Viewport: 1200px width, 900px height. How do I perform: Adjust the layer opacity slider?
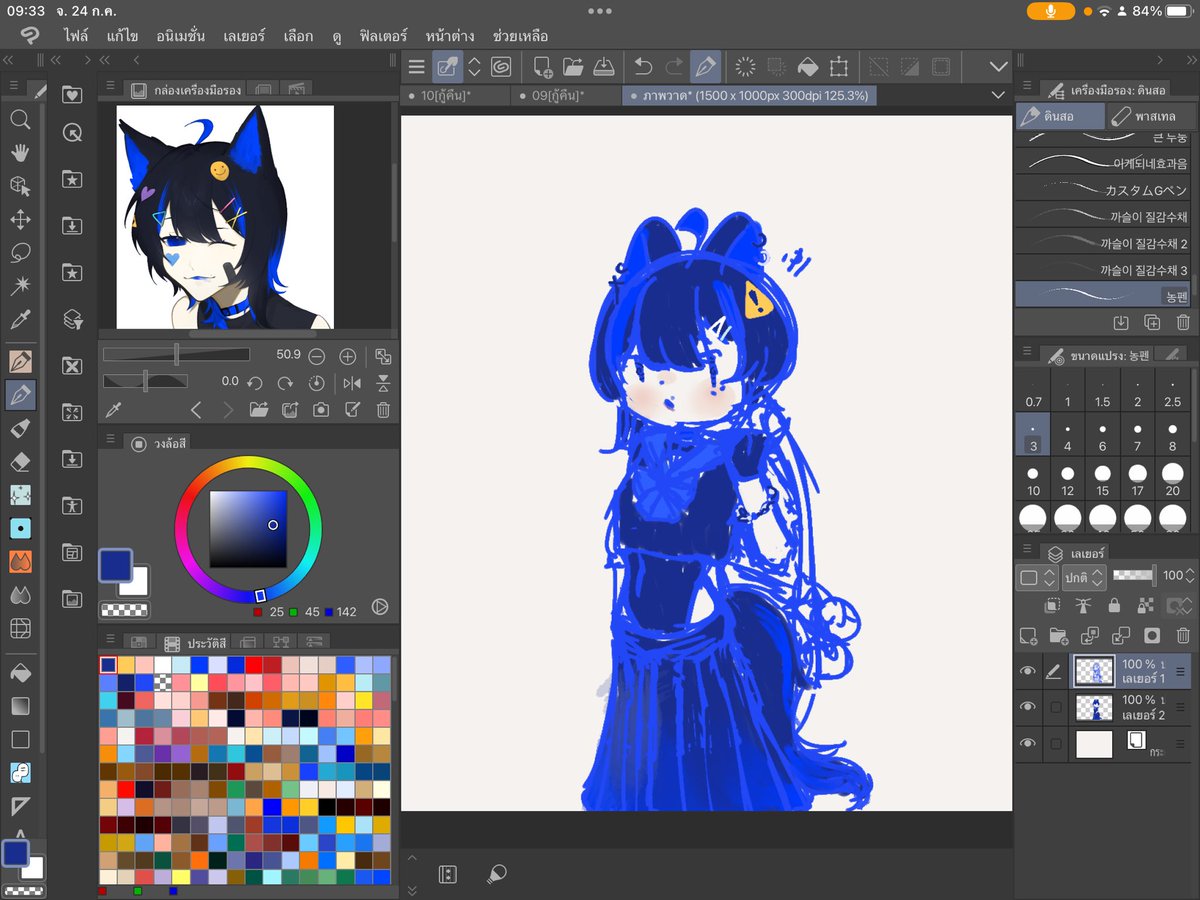pos(1133,576)
